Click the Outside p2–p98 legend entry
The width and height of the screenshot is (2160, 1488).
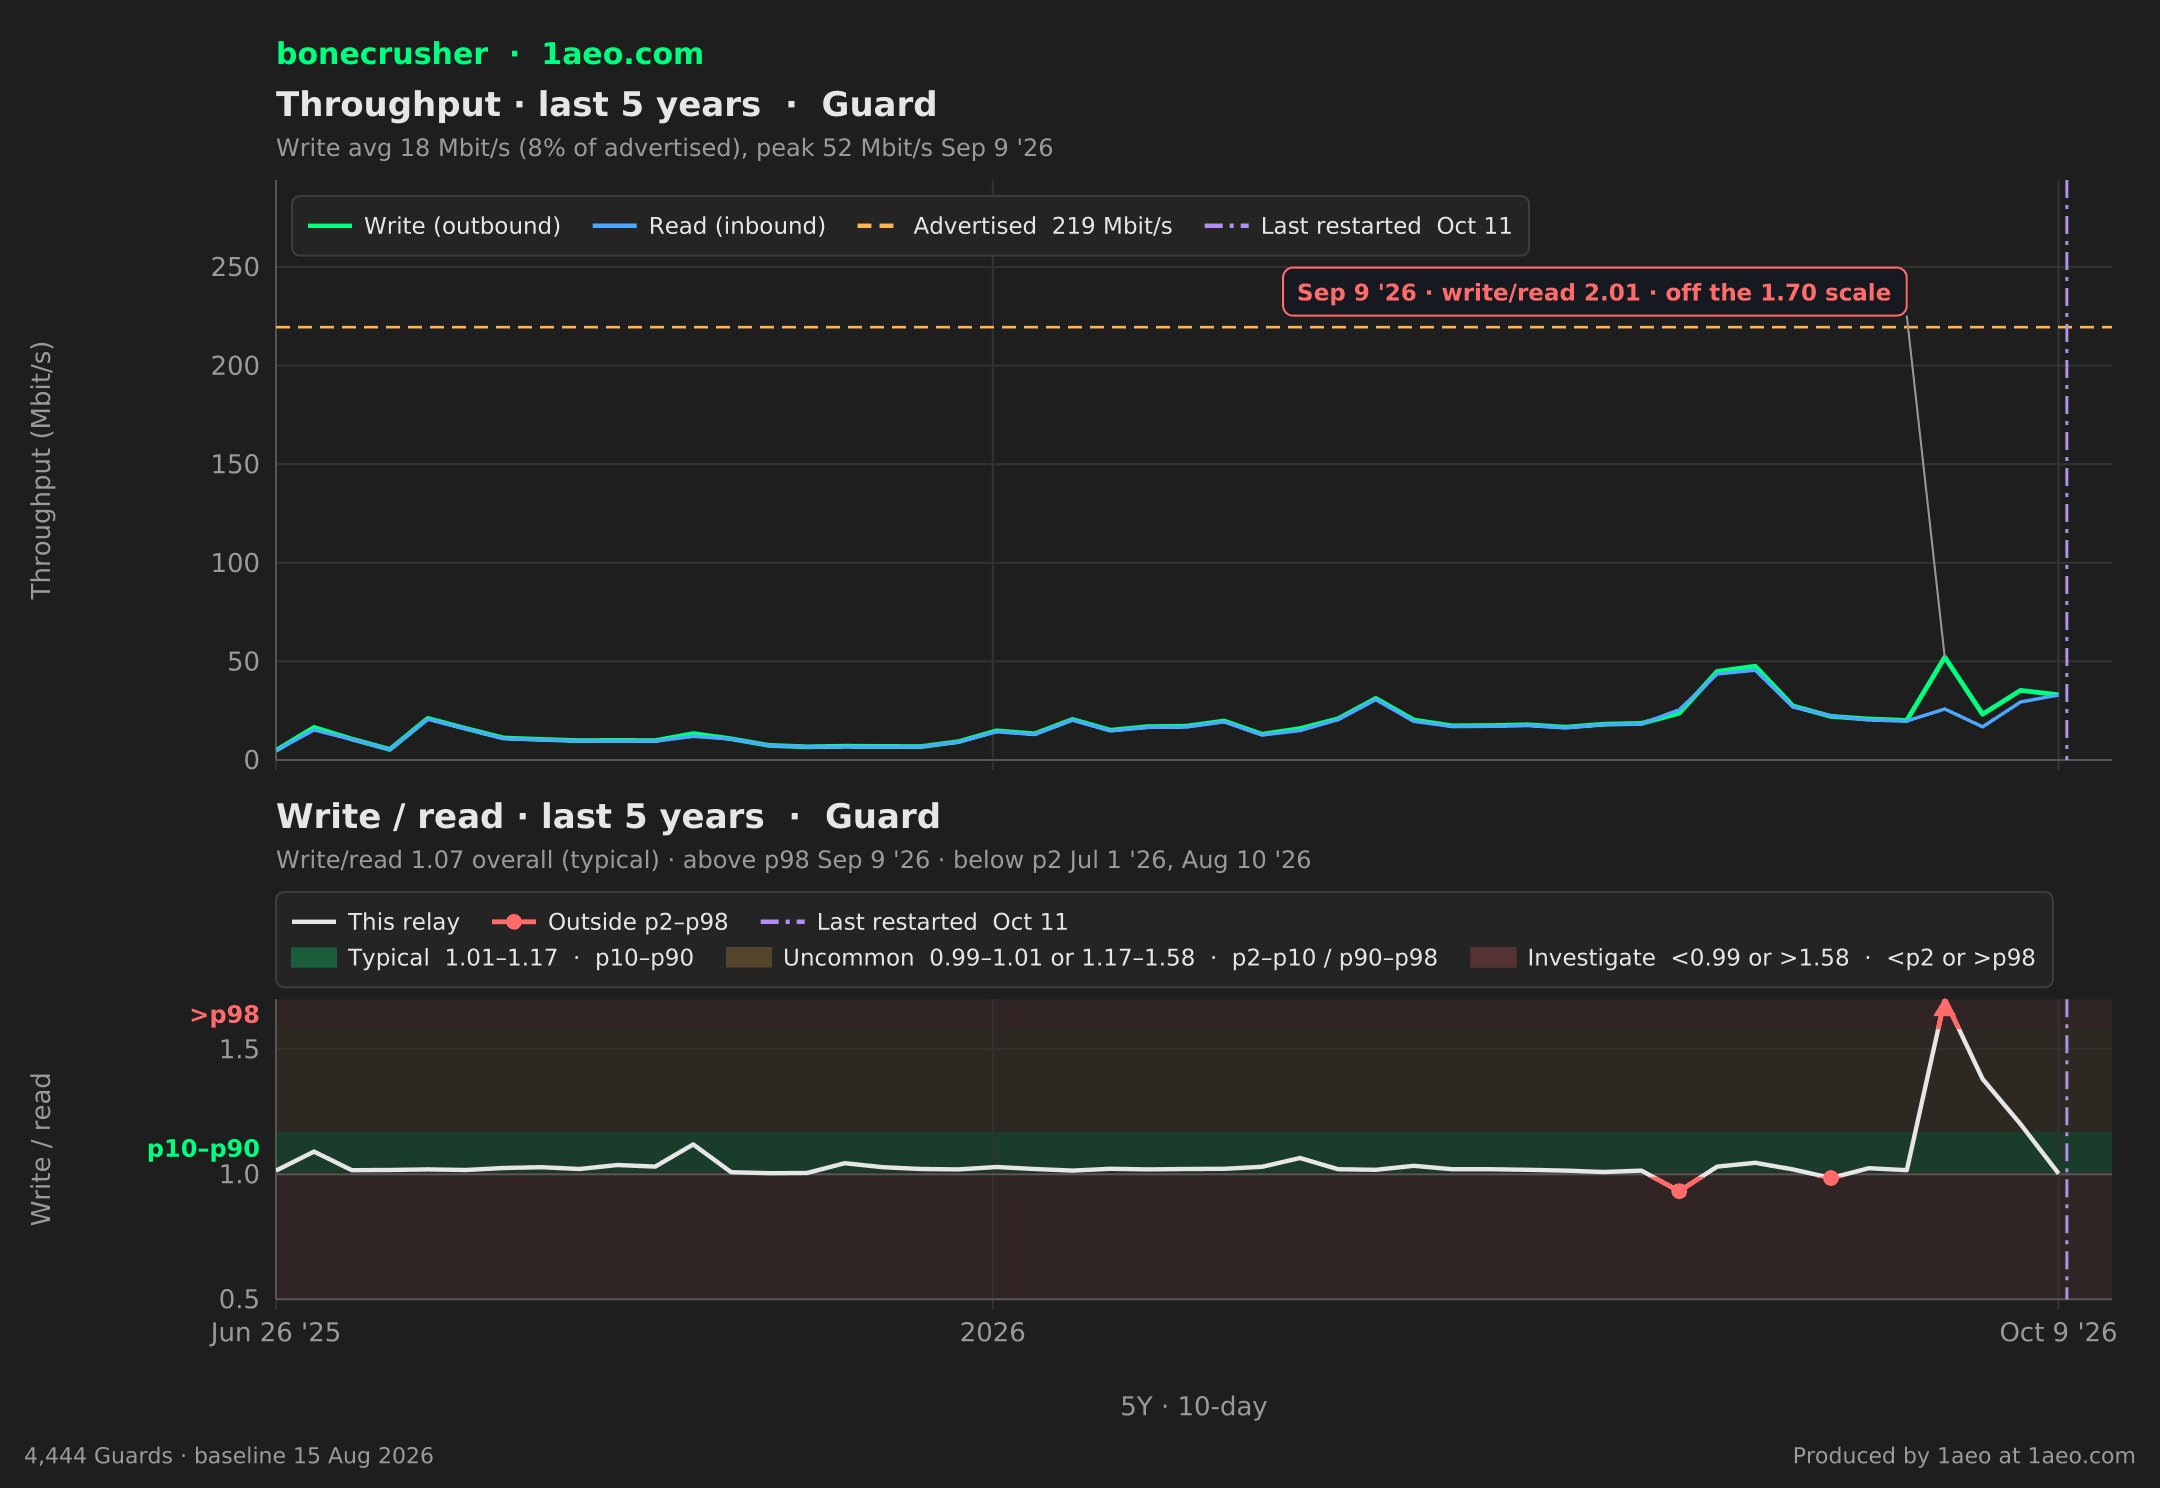[x=610, y=922]
